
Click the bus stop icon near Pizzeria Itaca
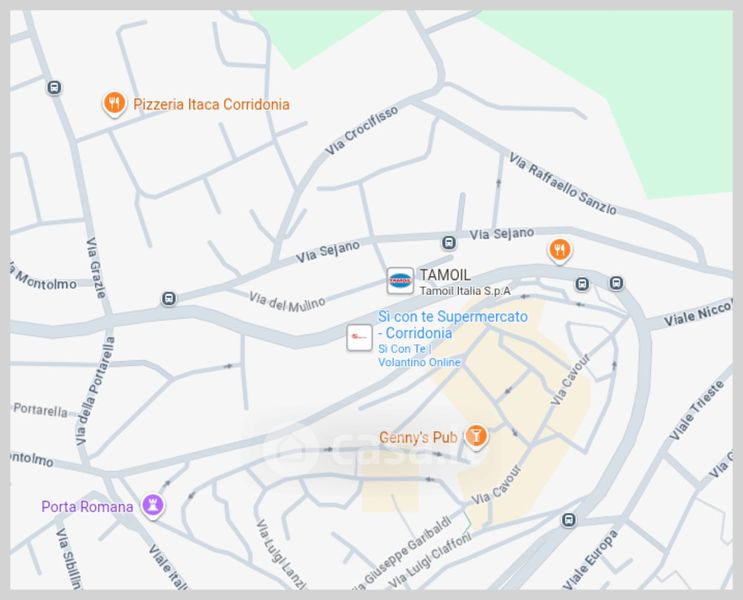[54, 88]
